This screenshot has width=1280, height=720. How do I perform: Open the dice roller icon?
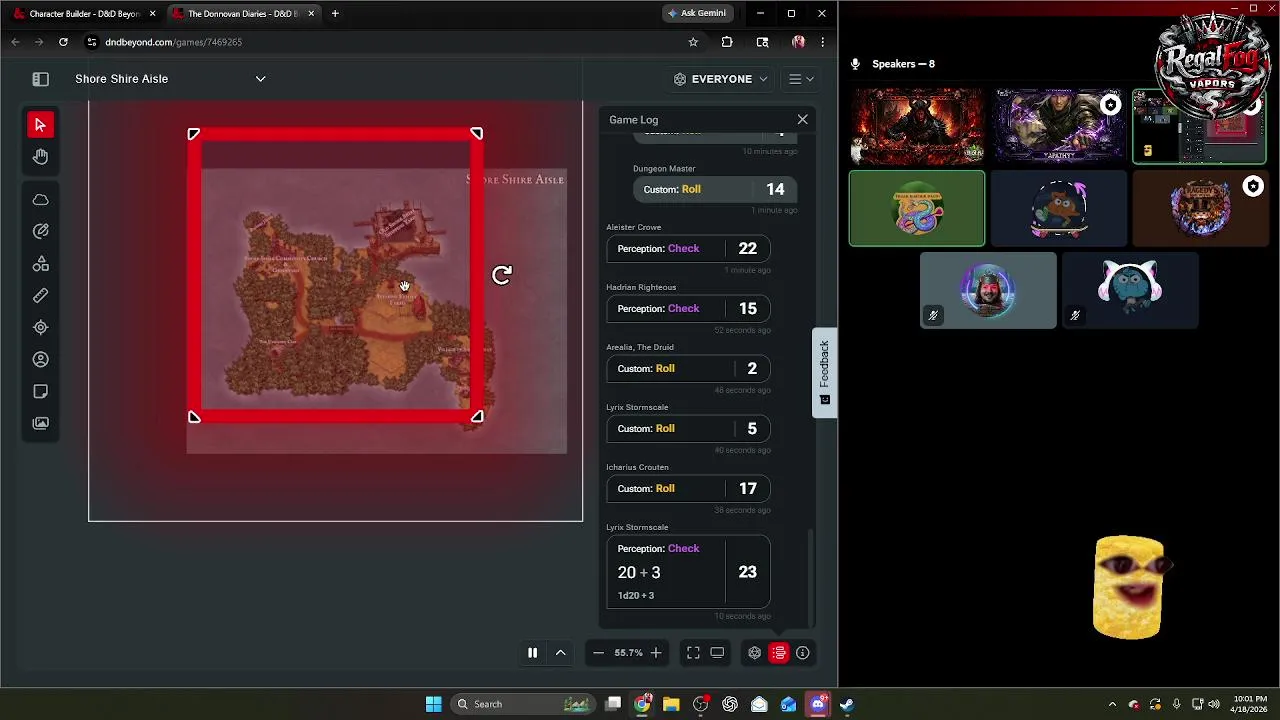[x=754, y=653]
